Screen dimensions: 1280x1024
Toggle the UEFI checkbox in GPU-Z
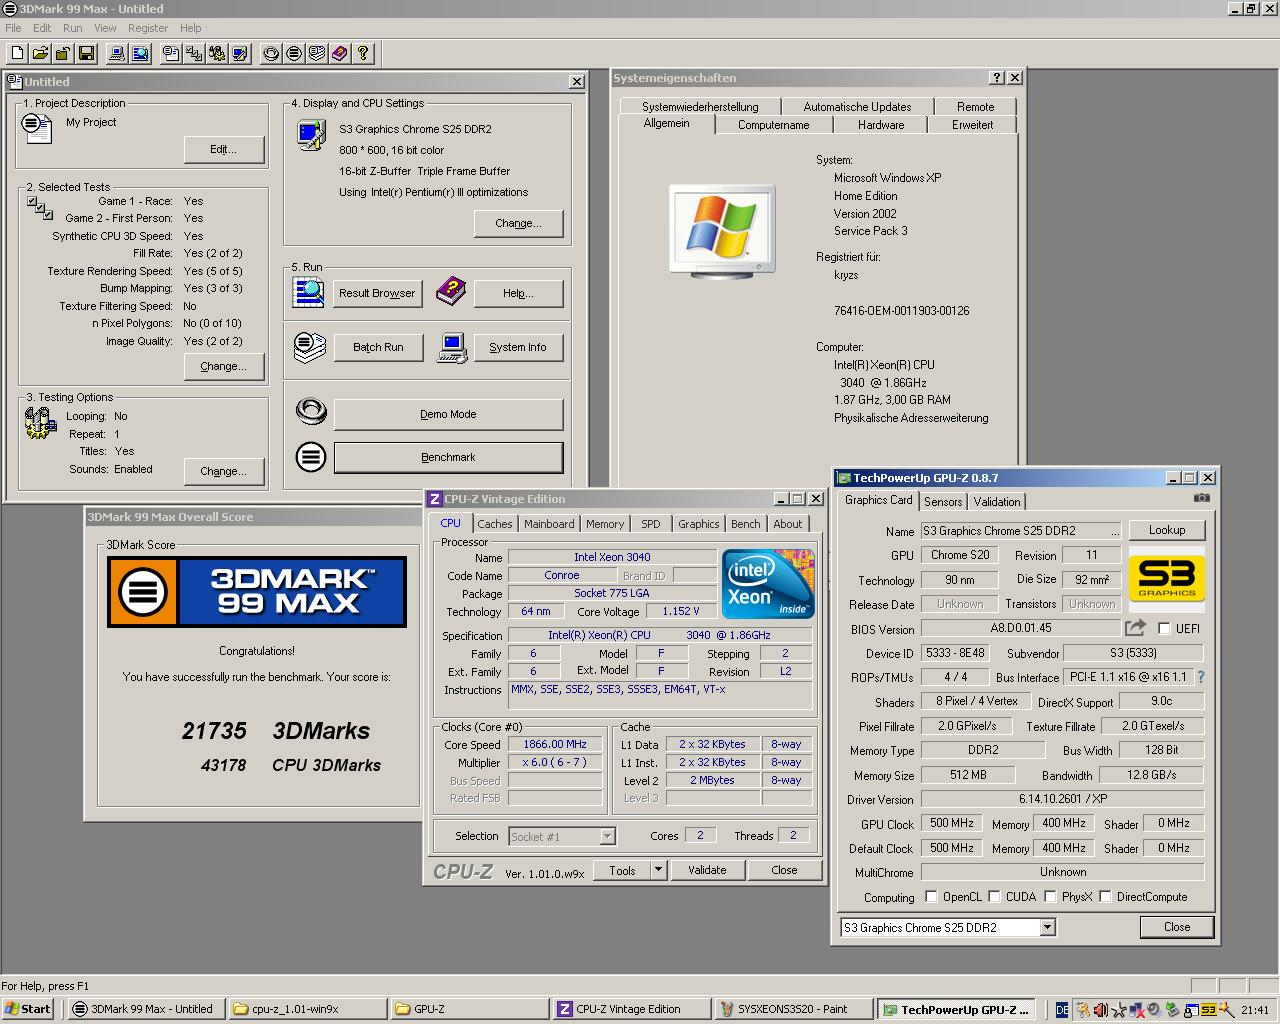click(x=1164, y=629)
